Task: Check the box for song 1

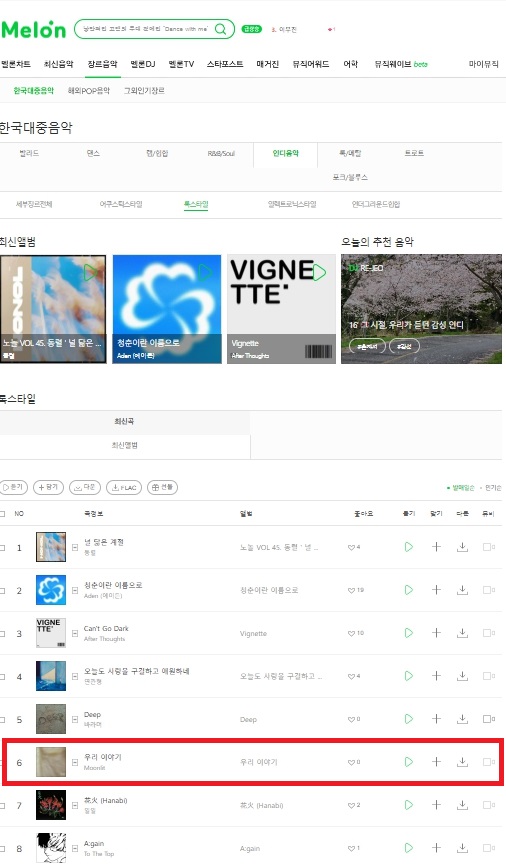Action: pyautogui.click(x=2, y=548)
